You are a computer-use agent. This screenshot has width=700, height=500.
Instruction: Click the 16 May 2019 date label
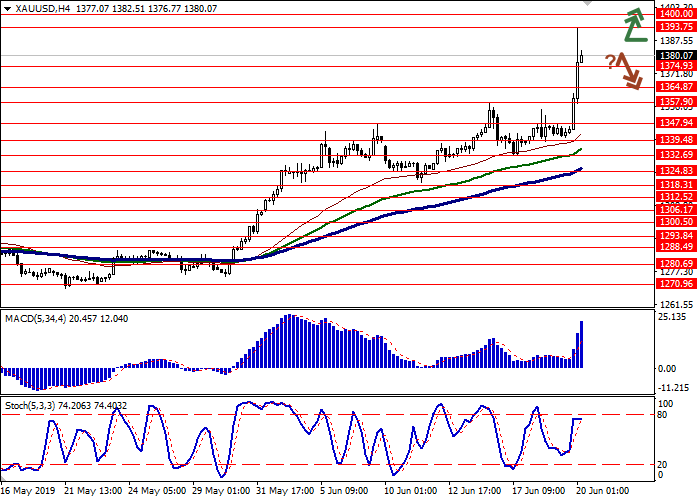point(30,491)
